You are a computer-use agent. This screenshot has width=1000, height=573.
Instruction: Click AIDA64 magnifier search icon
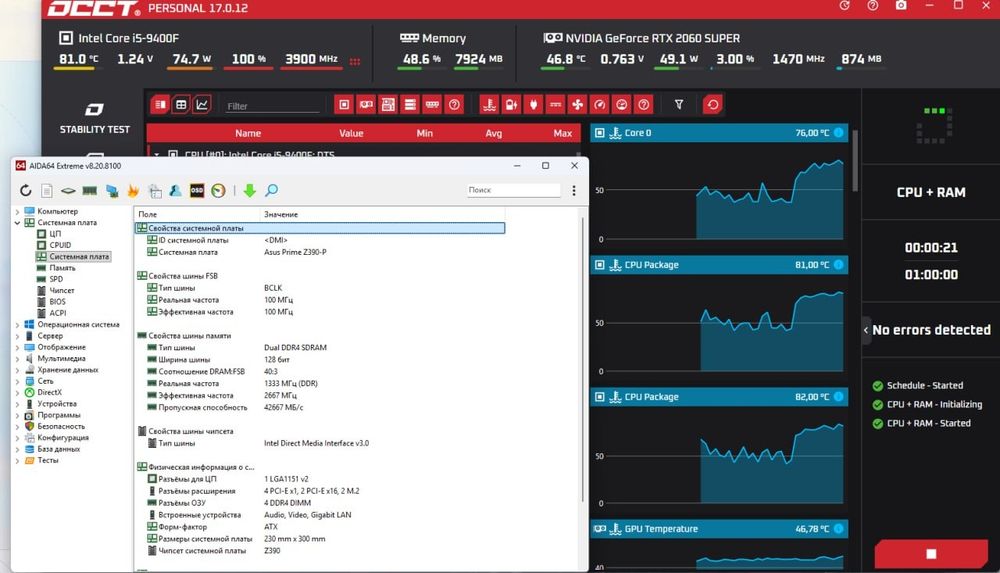[272, 190]
